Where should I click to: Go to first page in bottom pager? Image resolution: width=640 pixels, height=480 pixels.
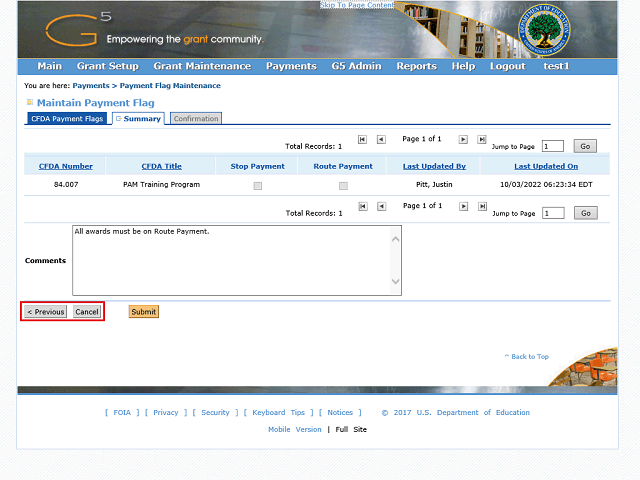click(363, 207)
